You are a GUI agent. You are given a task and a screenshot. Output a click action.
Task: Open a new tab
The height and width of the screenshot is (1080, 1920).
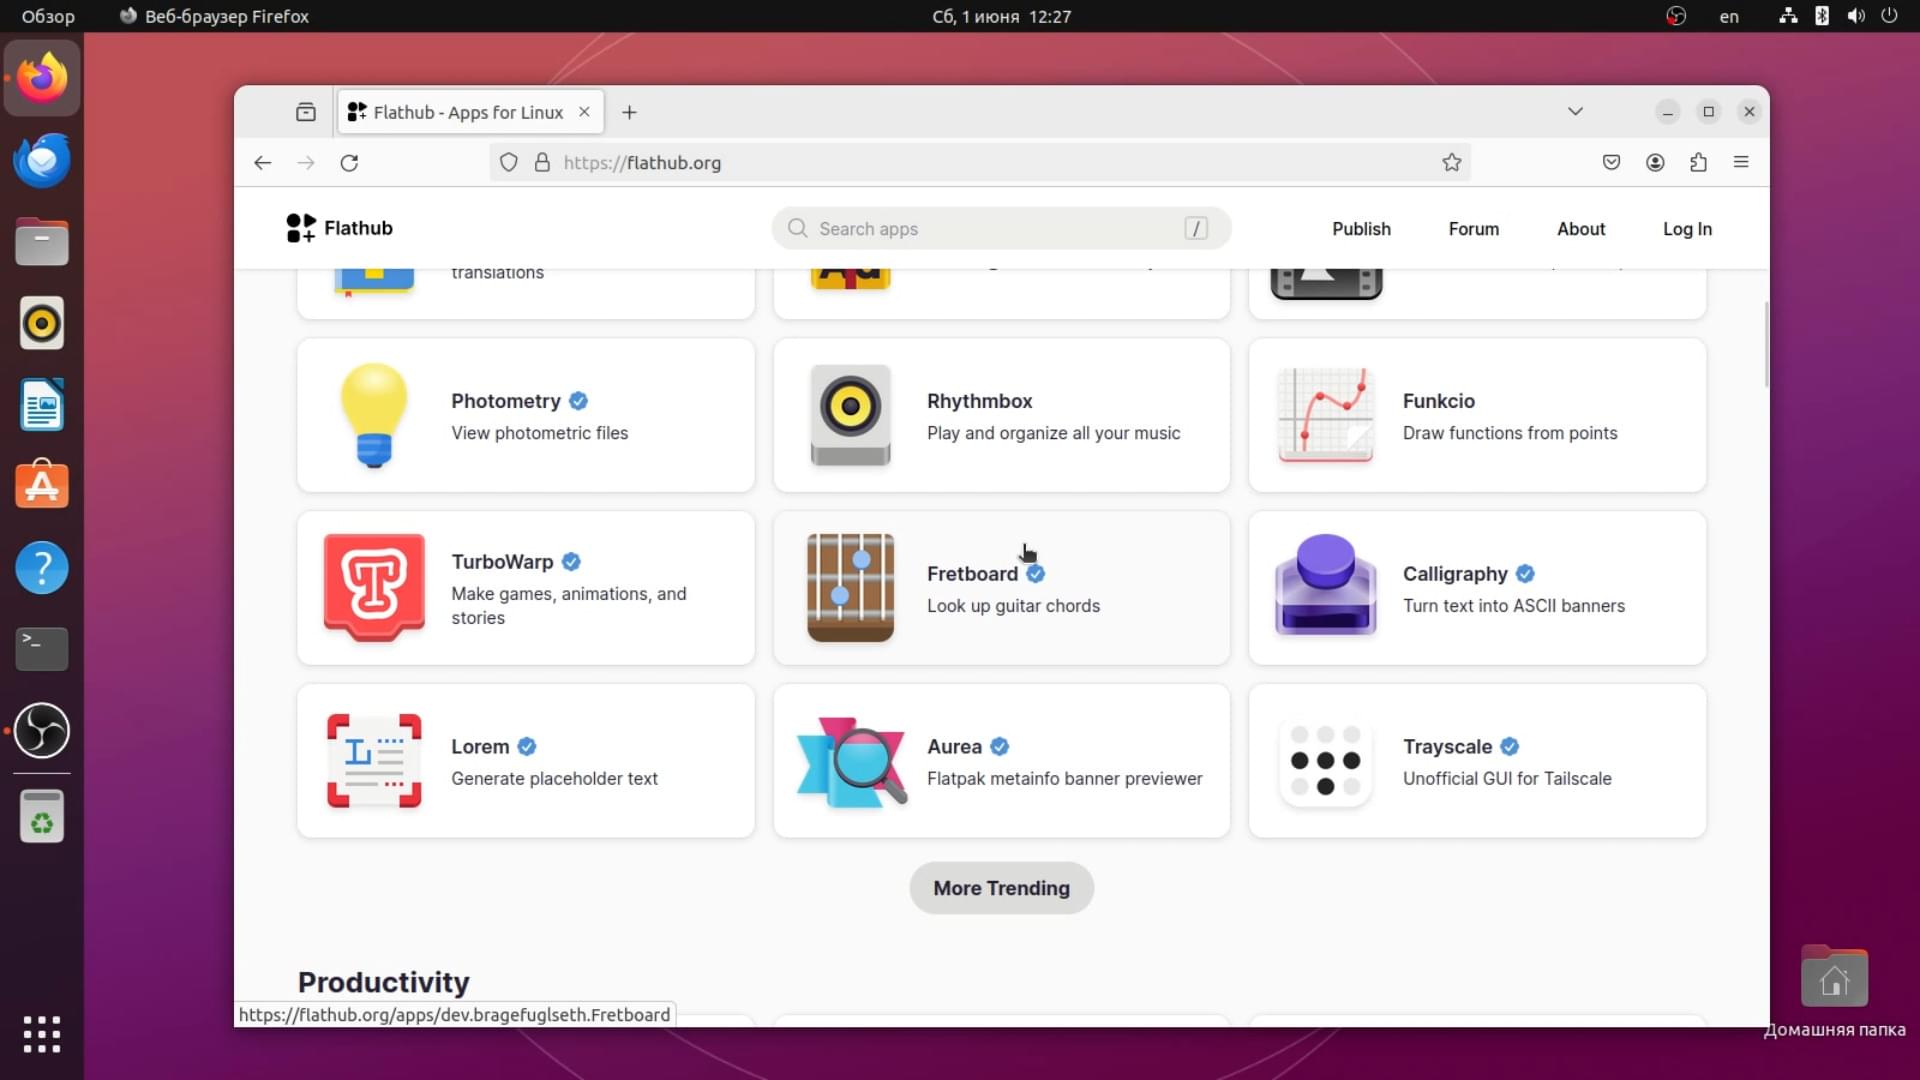click(629, 112)
